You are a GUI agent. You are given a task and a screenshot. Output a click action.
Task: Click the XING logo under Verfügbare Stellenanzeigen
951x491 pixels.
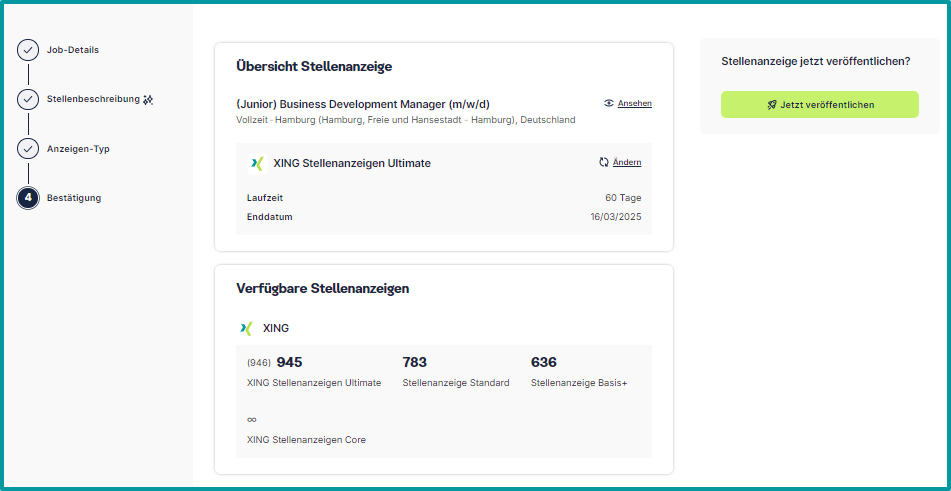[x=246, y=328]
